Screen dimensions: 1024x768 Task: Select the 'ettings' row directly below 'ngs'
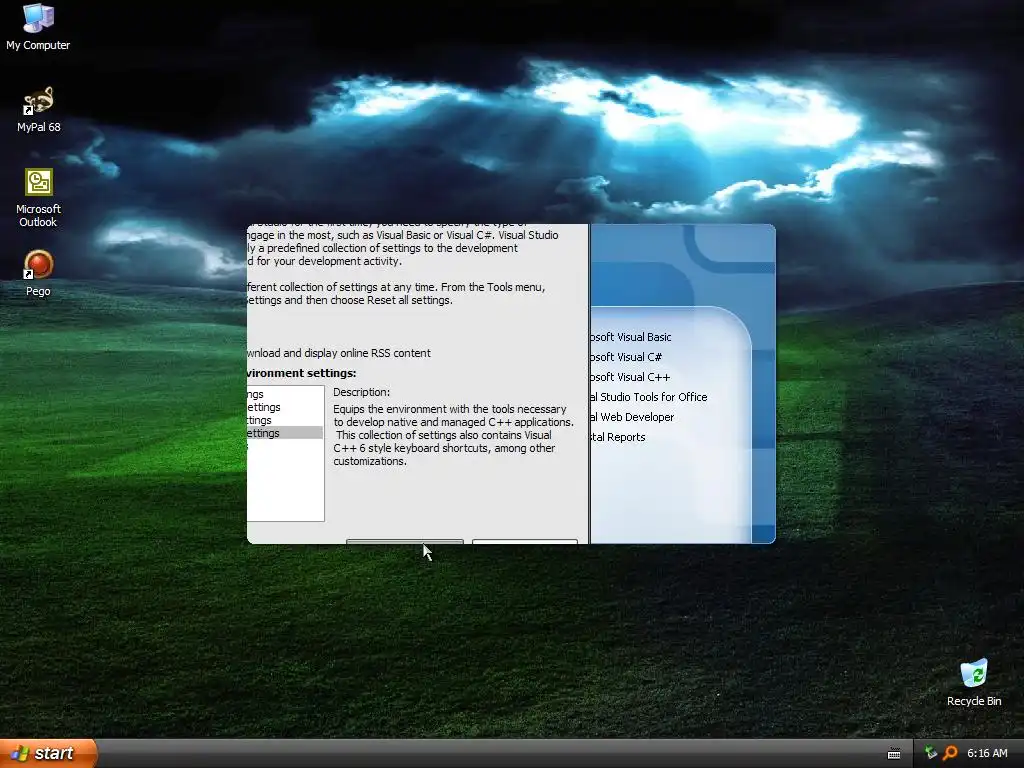coord(285,407)
